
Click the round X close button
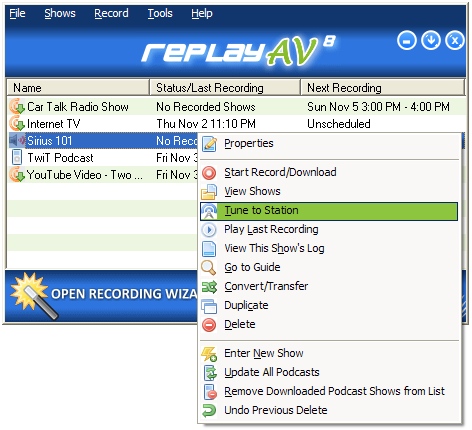tap(455, 41)
